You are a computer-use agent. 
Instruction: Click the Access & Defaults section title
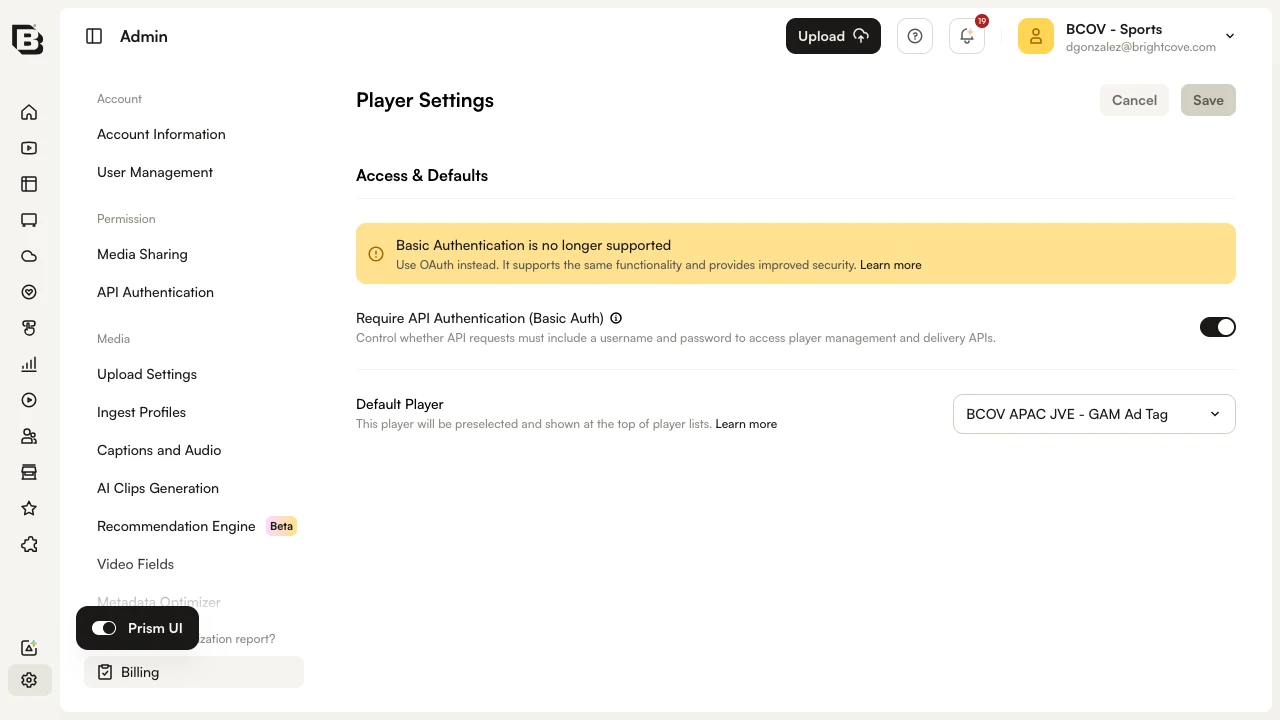(422, 175)
